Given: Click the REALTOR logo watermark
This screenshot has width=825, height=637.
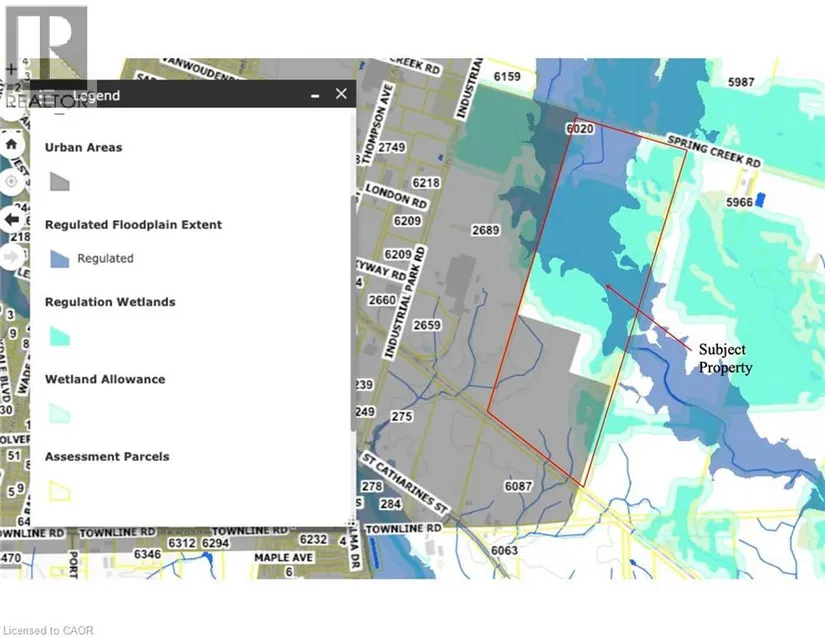Looking at the screenshot, I should click(x=45, y=55).
